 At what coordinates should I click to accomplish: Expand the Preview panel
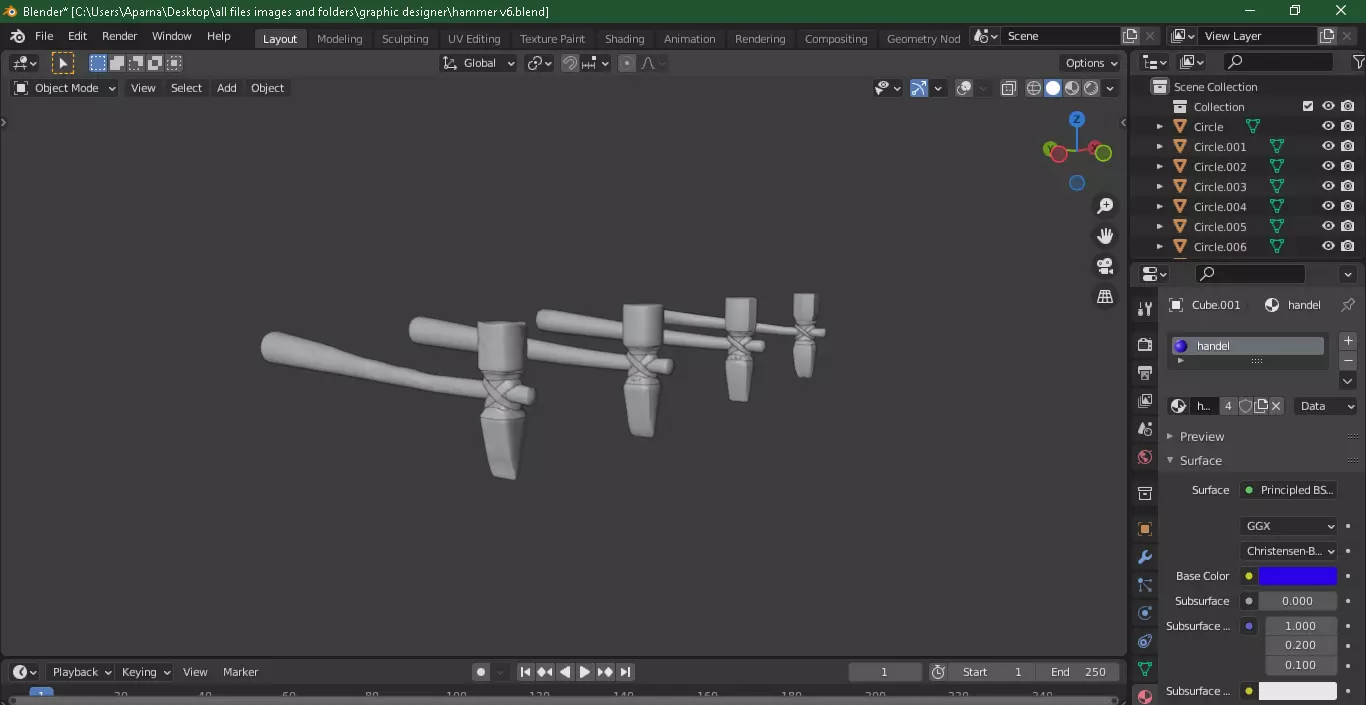pos(1201,436)
